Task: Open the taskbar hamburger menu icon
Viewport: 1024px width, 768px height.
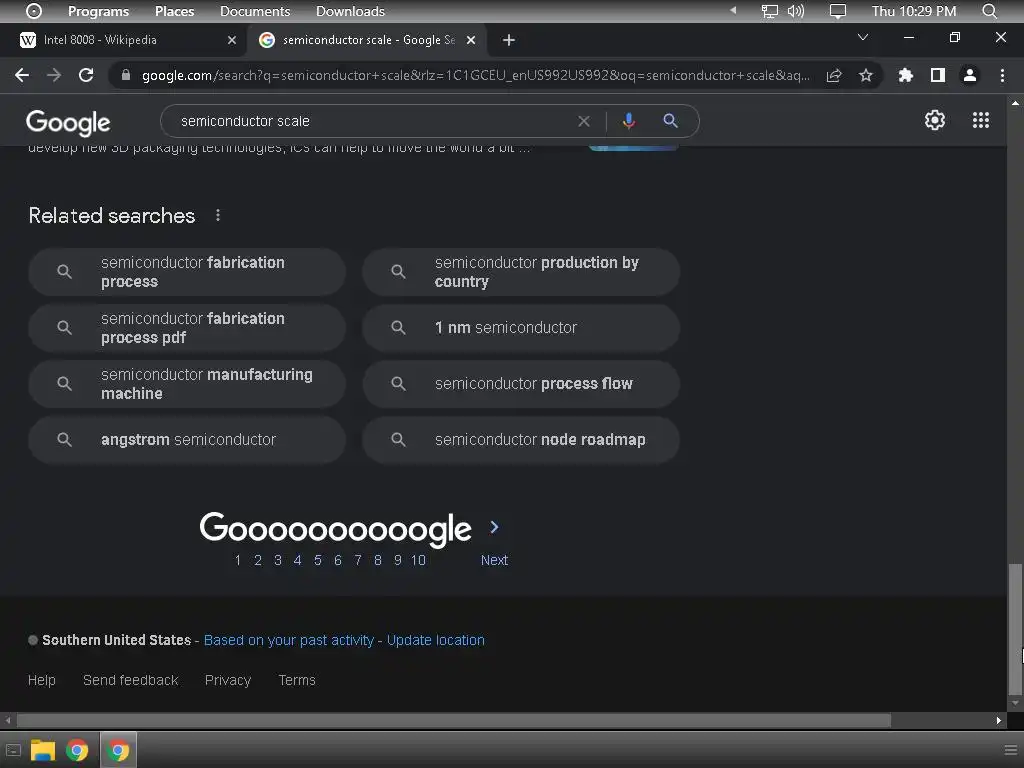Action: click(1010, 750)
